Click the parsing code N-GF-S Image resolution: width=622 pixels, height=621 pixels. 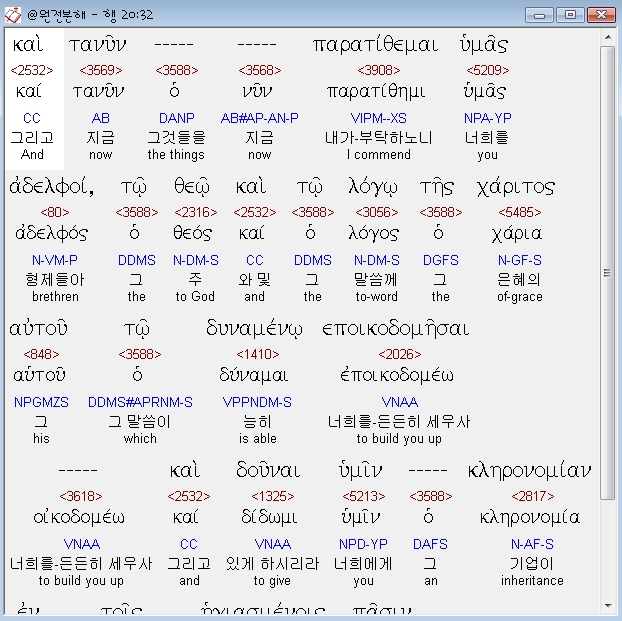520,260
